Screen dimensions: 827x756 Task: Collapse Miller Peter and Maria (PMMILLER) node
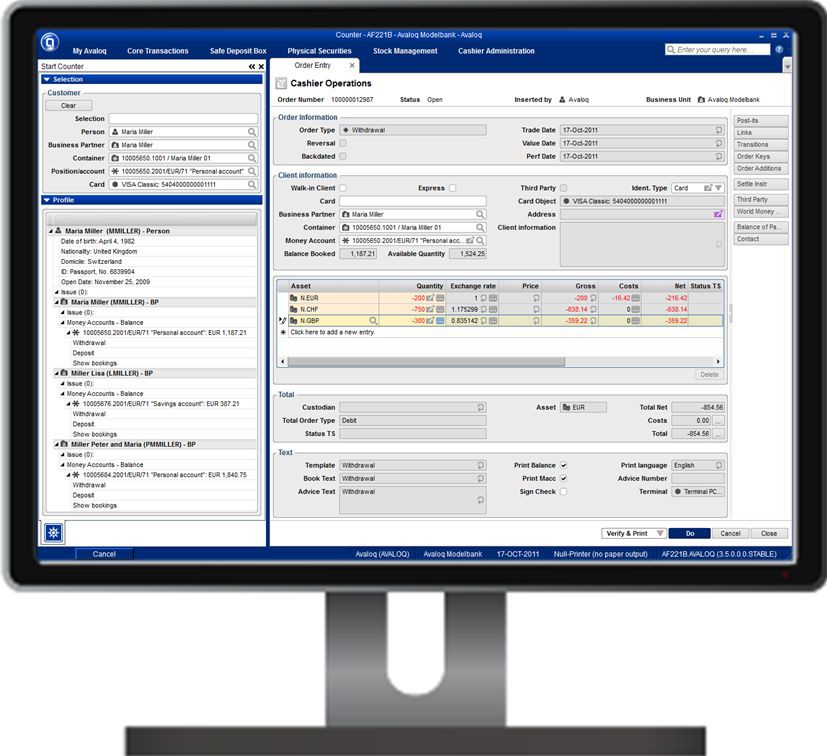[56, 445]
